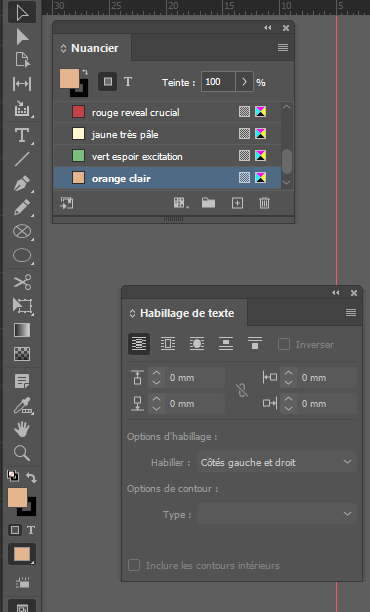Click the top offset 0 mm field
Image resolution: width=370 pixels, height=612 pixels.
click(195, 377)
